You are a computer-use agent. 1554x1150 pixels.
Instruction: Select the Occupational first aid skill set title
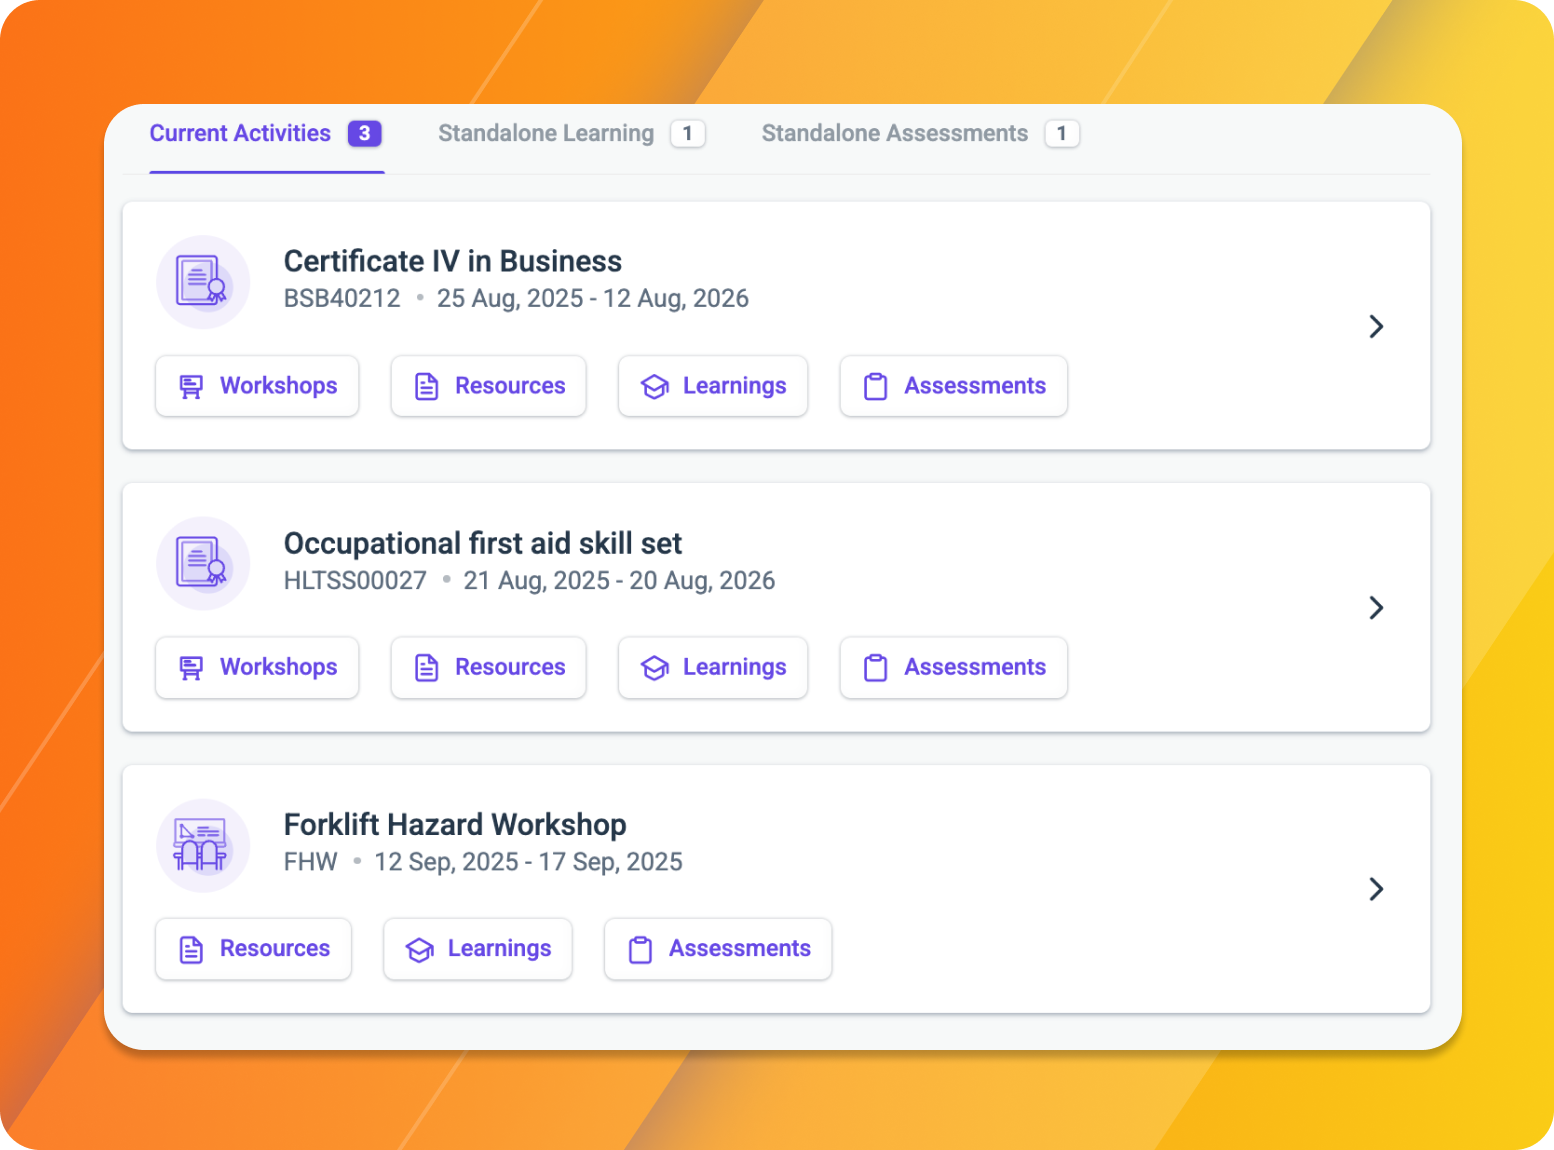[x=483, y=543]
